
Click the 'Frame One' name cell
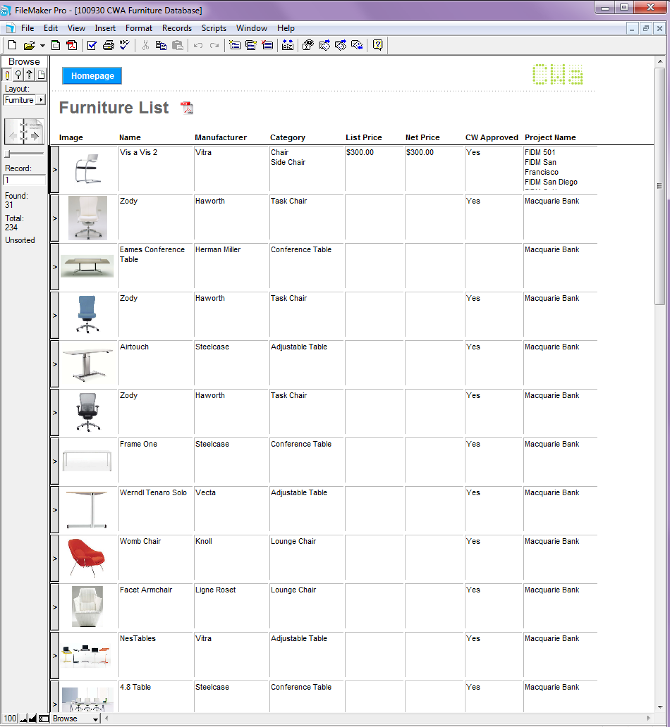(155, 461)
